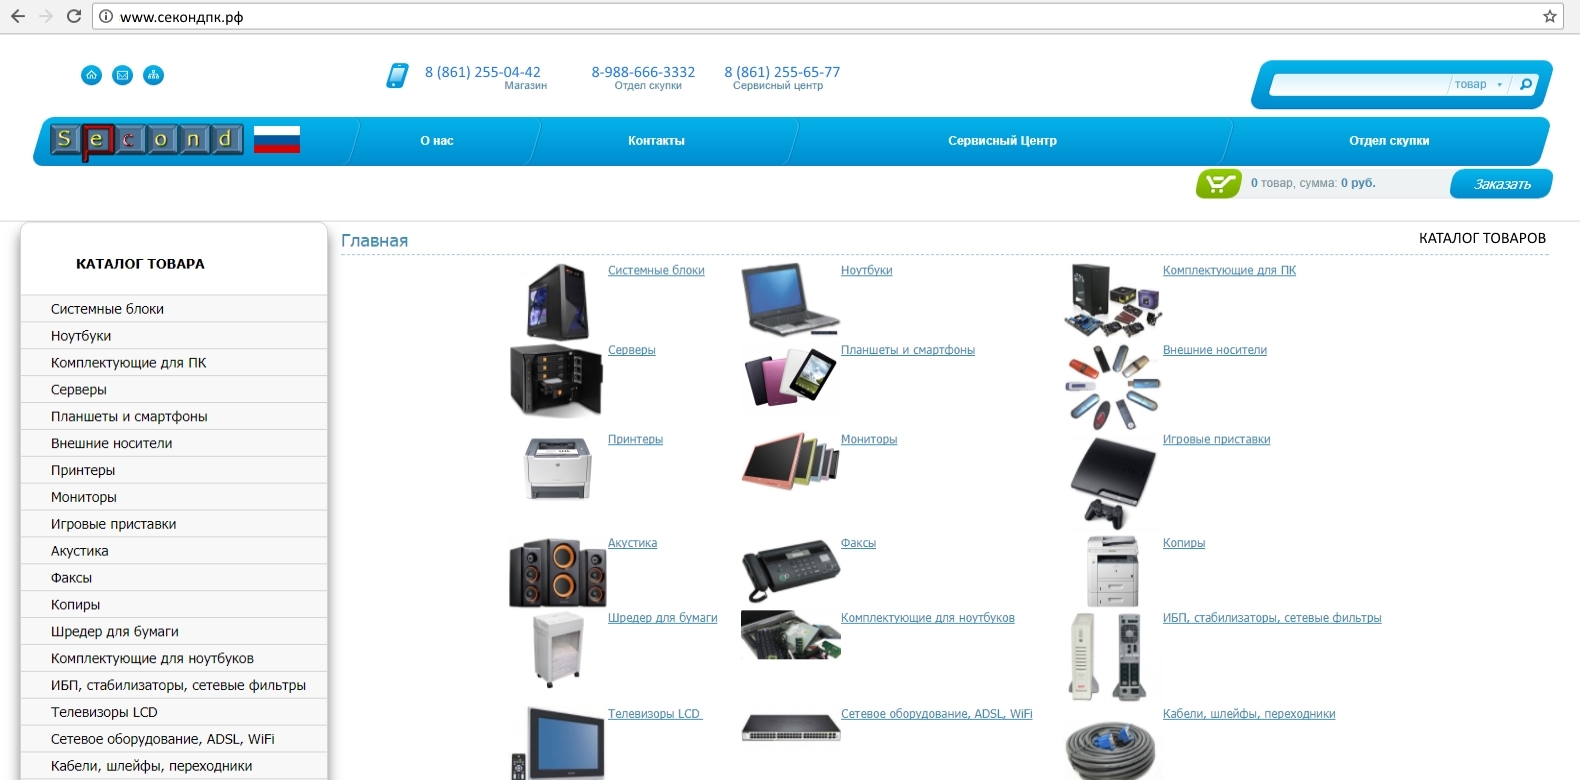Open the game console thumbnail image
Viewport: 1580px width, 780px height.
click(x=1112, y=483)
